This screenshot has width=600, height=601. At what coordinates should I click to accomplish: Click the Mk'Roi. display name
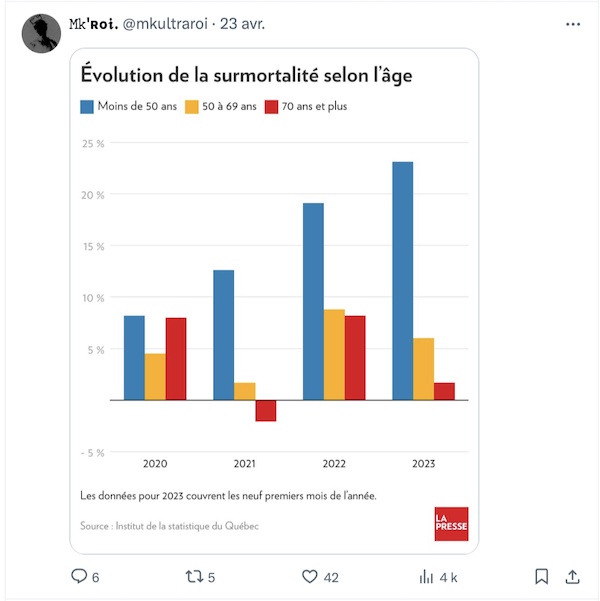click(93, 24)
